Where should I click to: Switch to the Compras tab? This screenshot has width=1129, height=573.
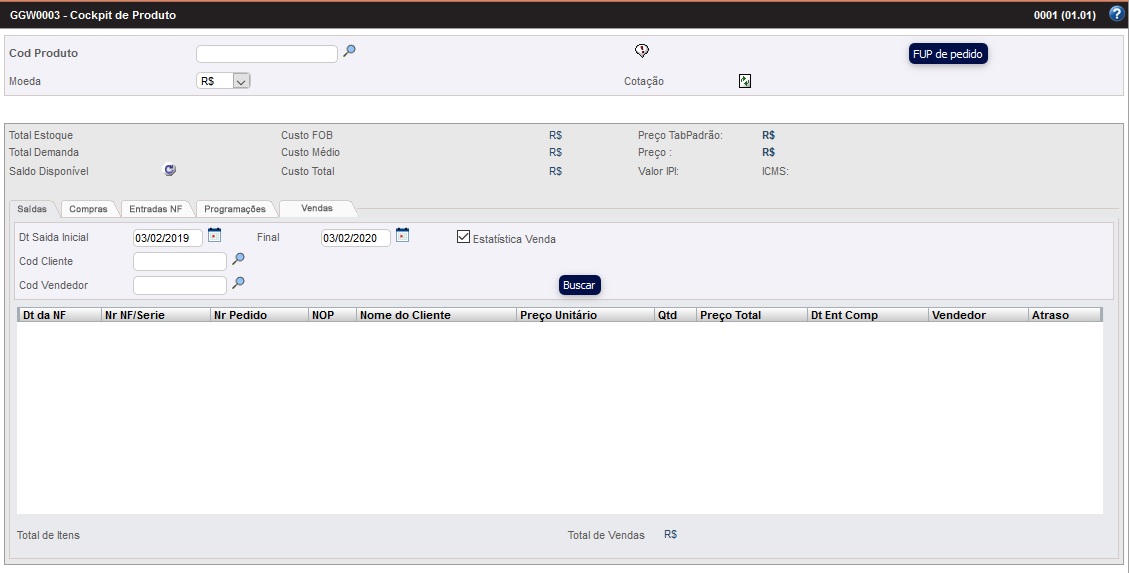(x=88, y=209)
